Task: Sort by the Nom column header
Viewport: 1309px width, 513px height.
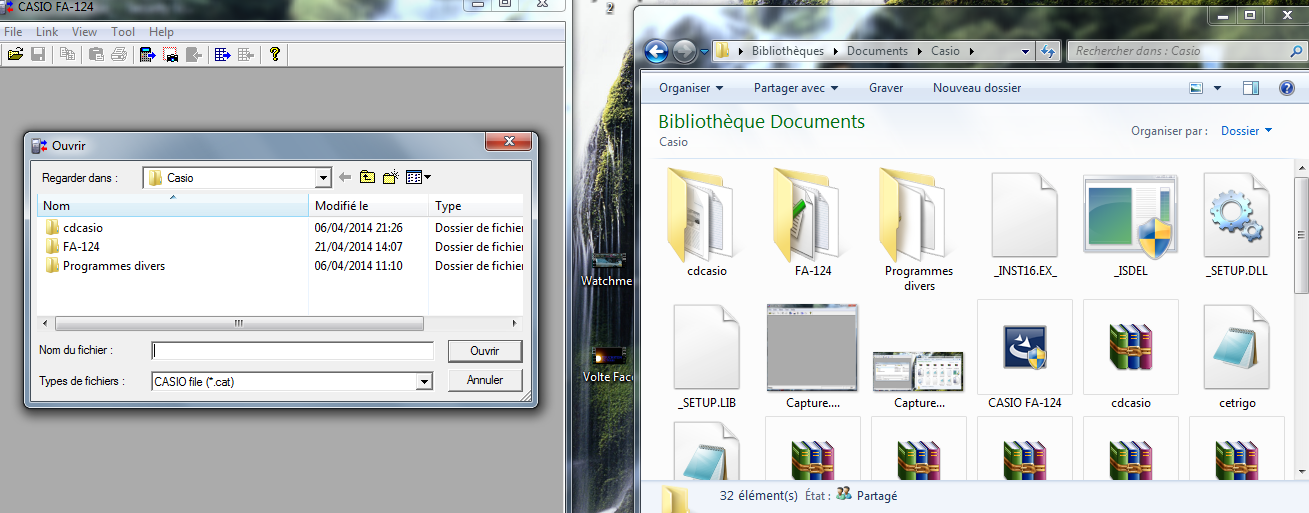Action: (173, 206)
